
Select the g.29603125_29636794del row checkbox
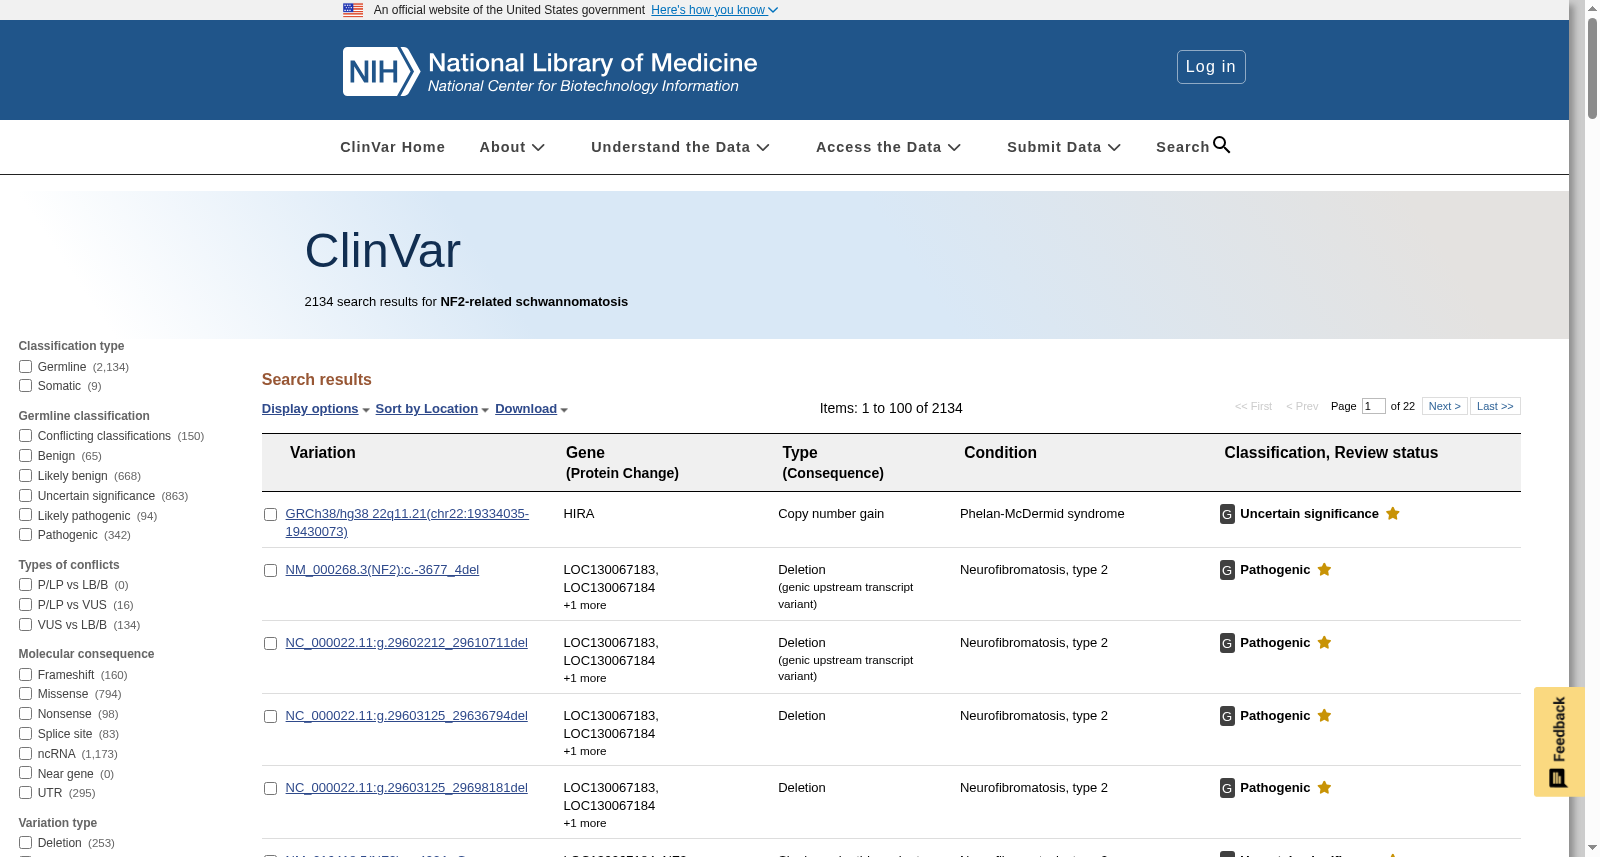click(x=270, y=717)
